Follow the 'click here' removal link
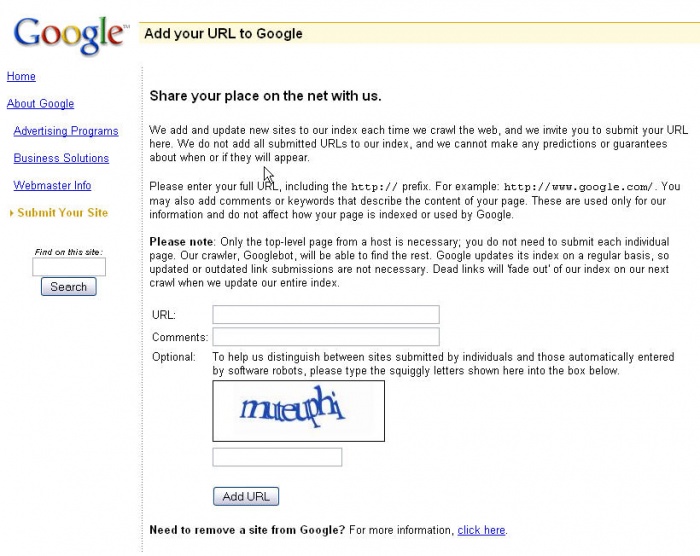Image resolution: width=700 pixels, height=556 pixels. pyautogui.click(x=482, y=530)
